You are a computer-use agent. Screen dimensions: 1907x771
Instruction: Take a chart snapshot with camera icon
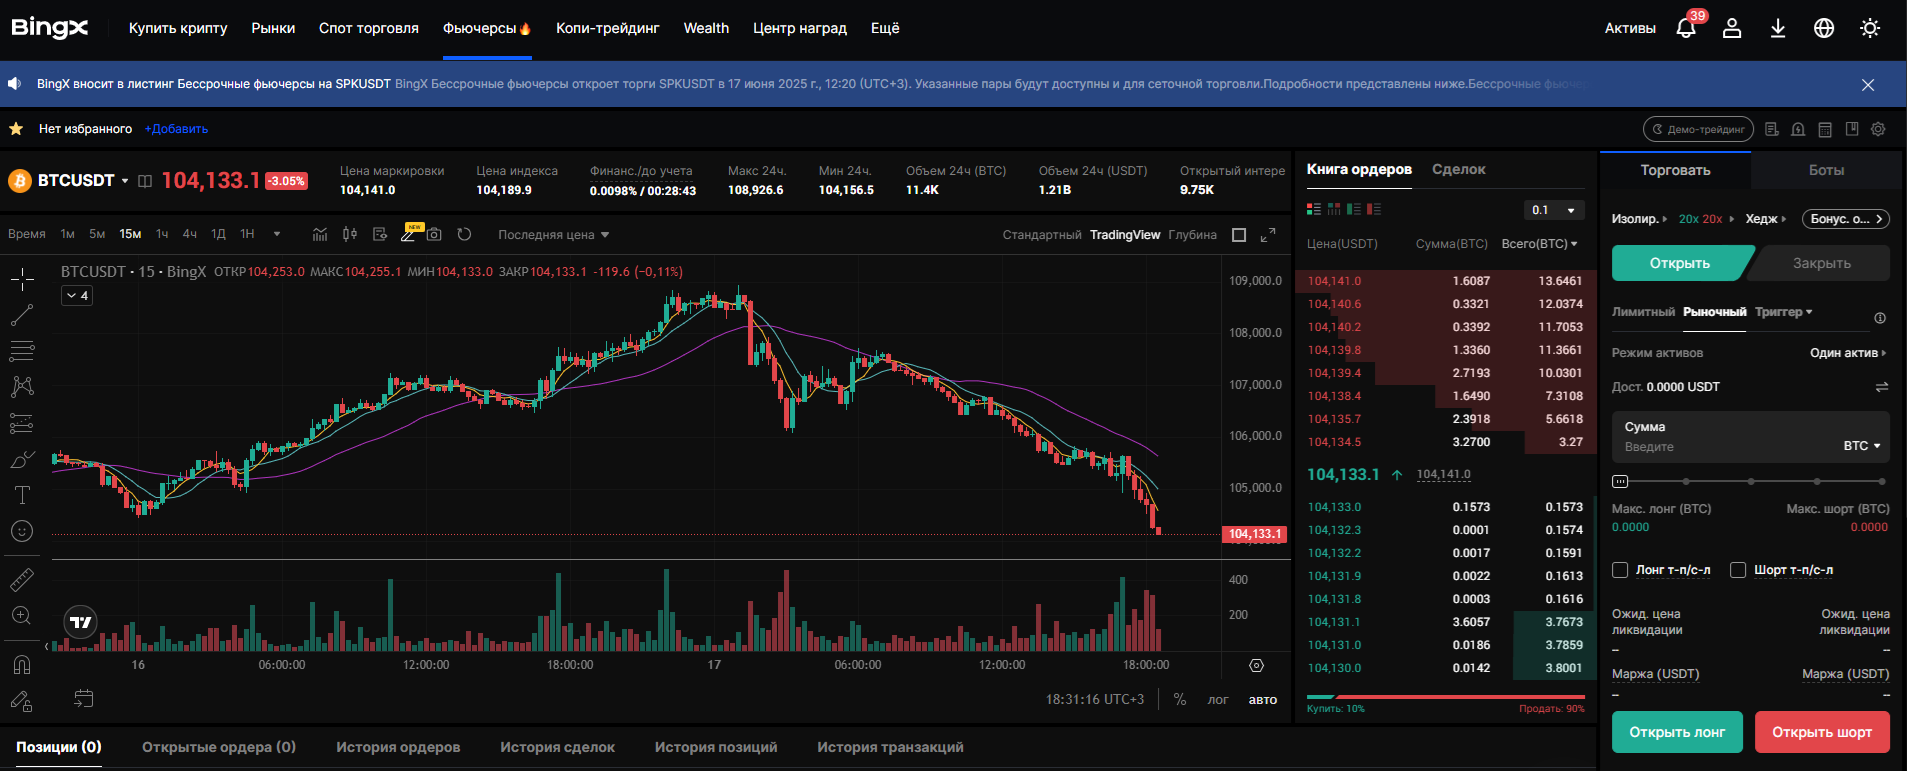click(x=434, y=234)
